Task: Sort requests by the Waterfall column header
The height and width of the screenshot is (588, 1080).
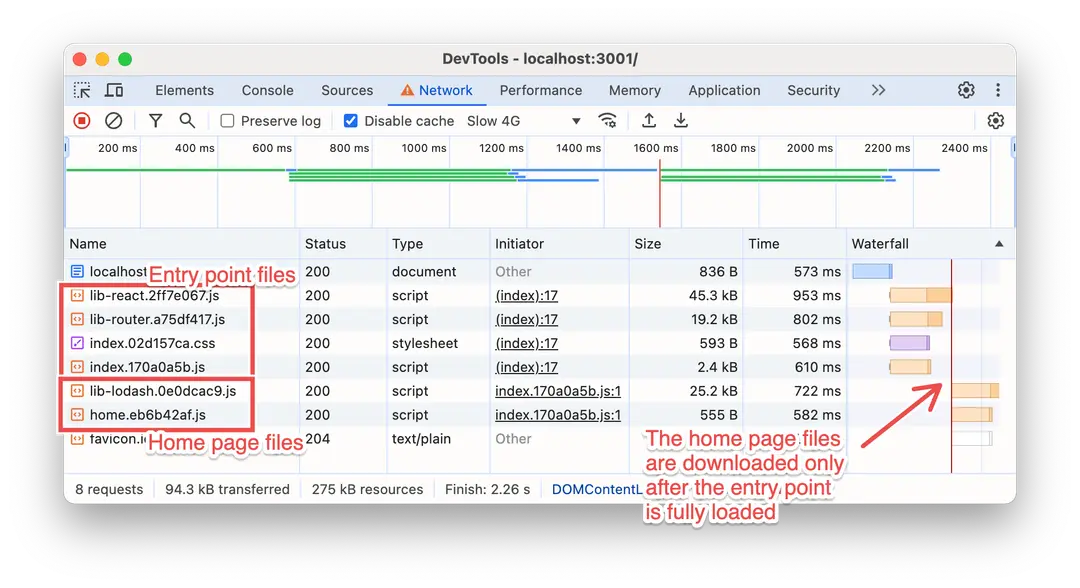Action: (x=880, y=244)
